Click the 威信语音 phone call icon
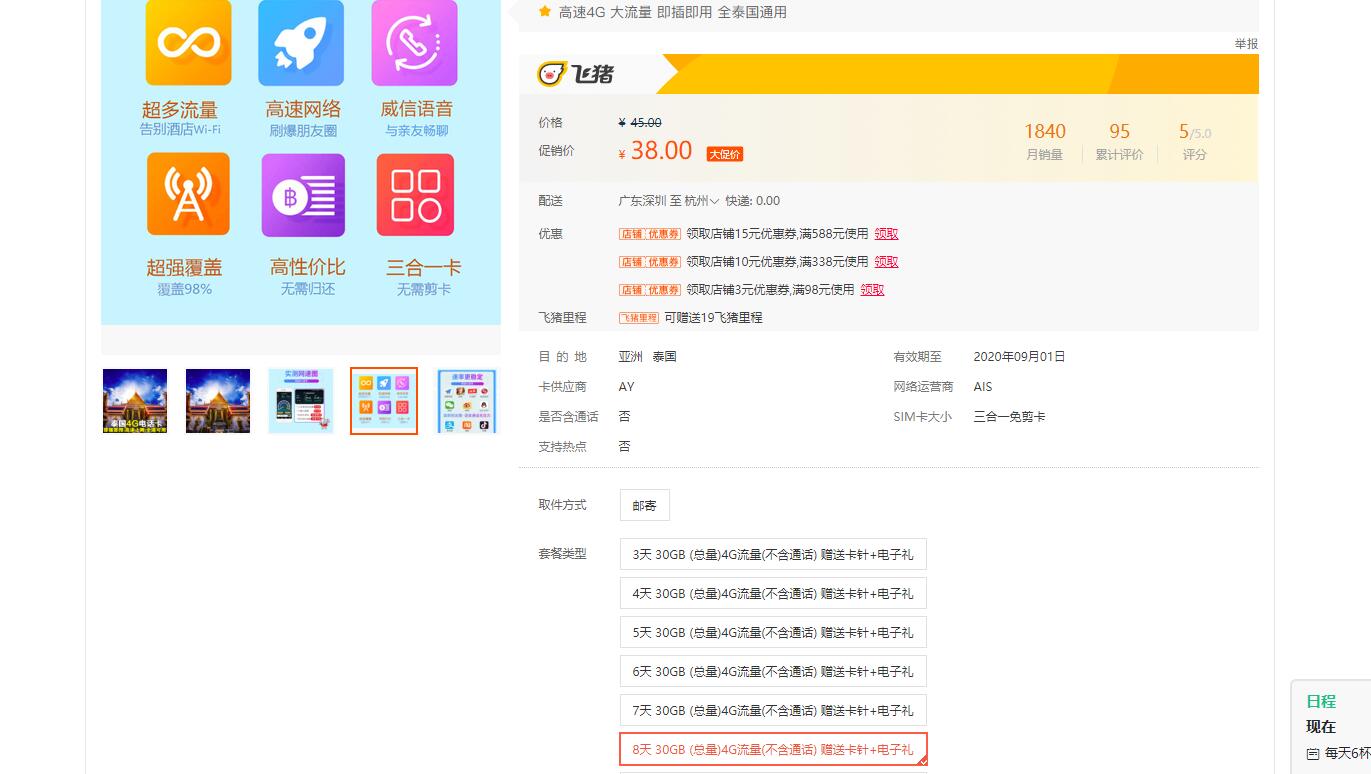This screenshot has height=774, width=1371. pyautogui.click(x=414, y=42)
